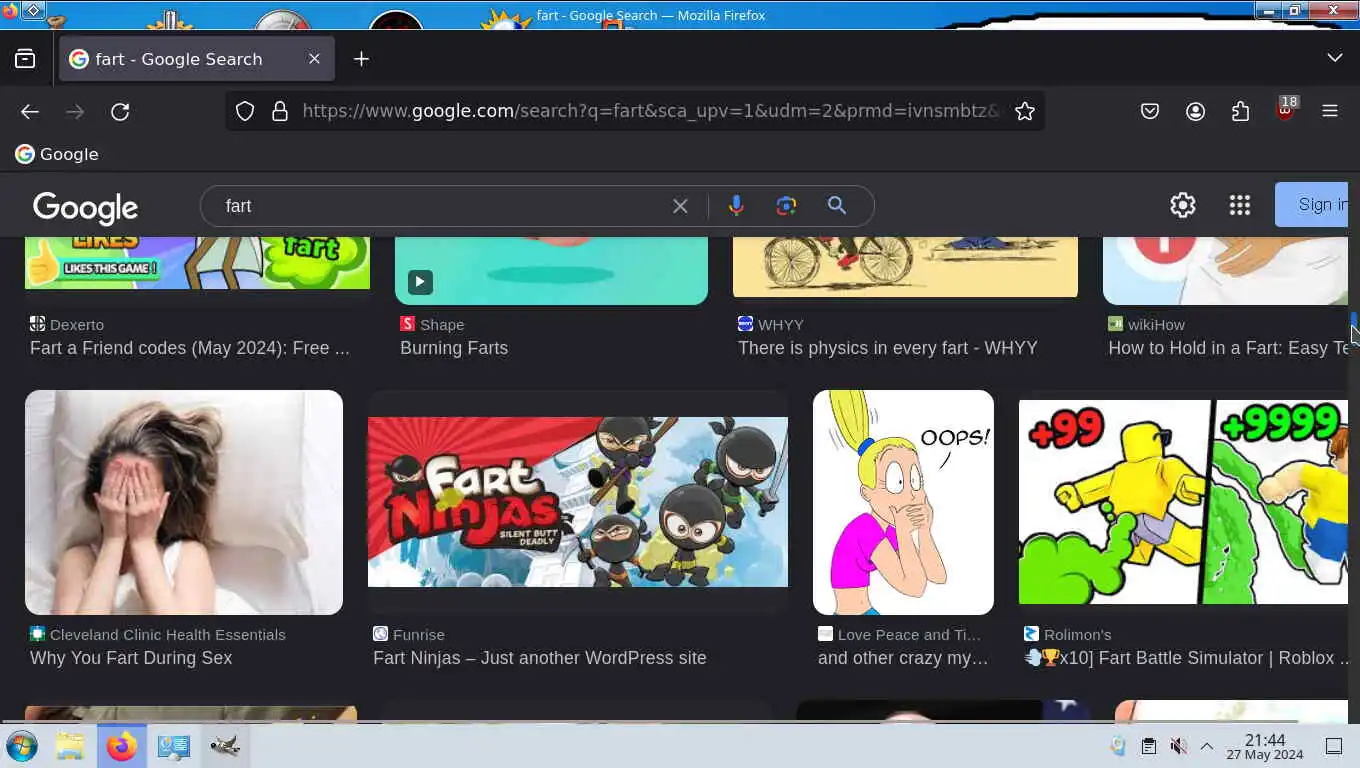This screenshot has height=768, width=1360.
Task: Open Cleveland Clinic woman covering face thumbnail
Action: (184, 502)
